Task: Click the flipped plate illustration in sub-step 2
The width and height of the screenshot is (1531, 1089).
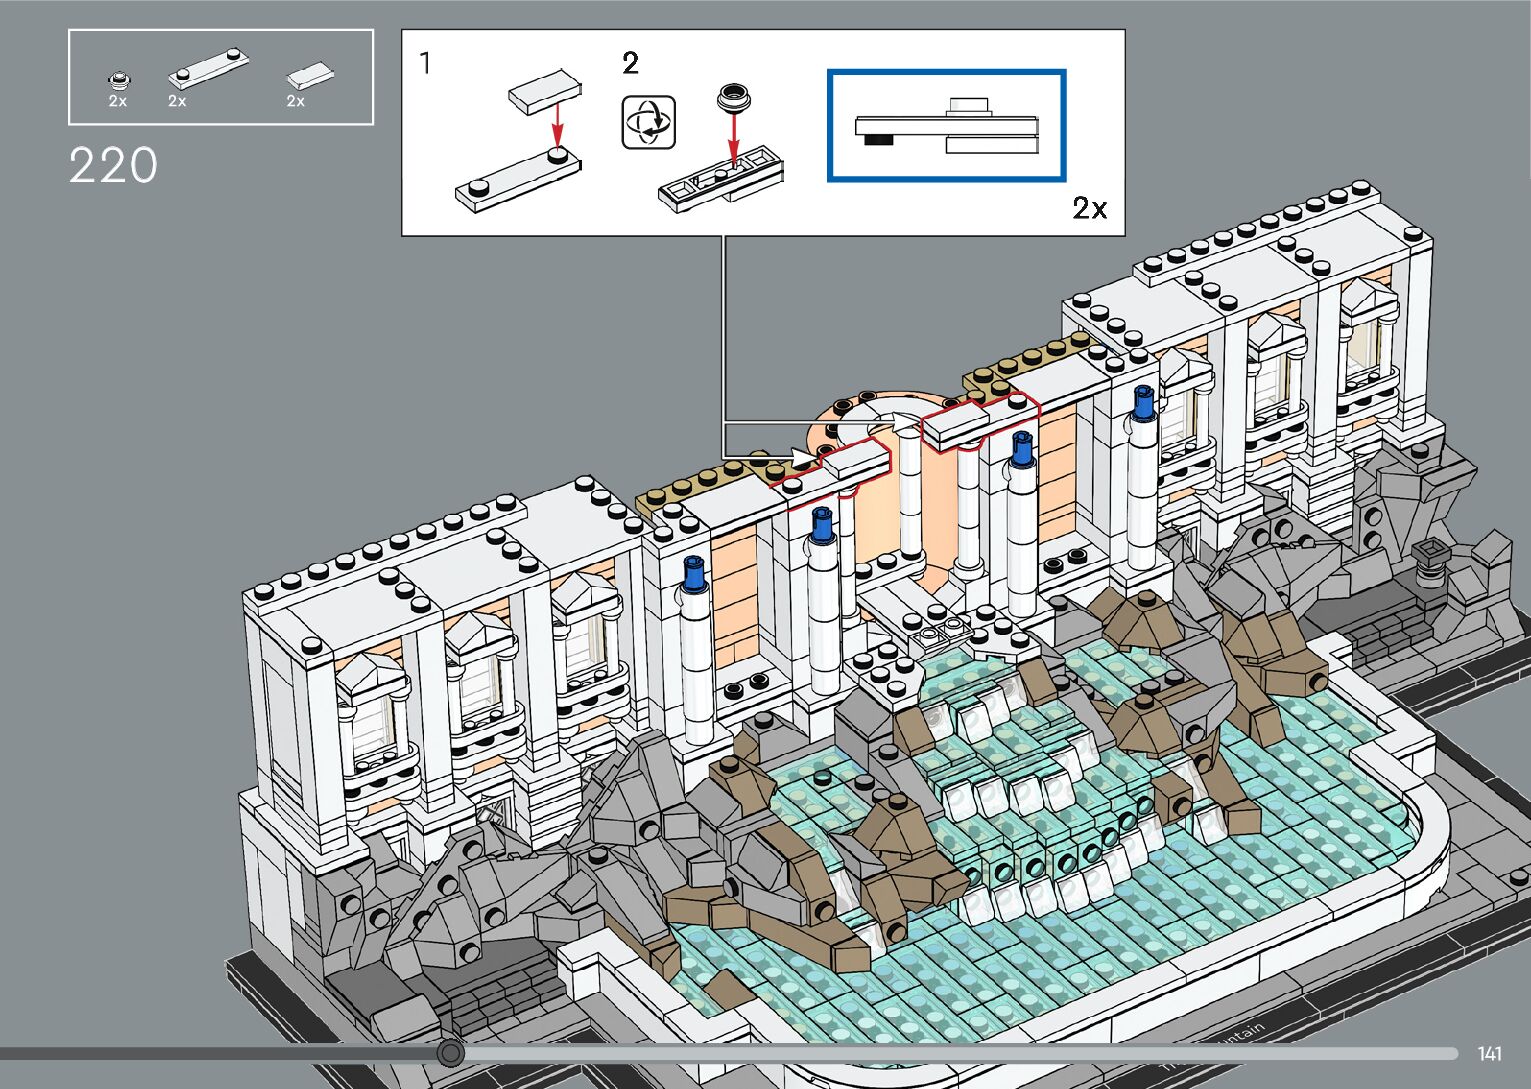Action: click(719, 182)
